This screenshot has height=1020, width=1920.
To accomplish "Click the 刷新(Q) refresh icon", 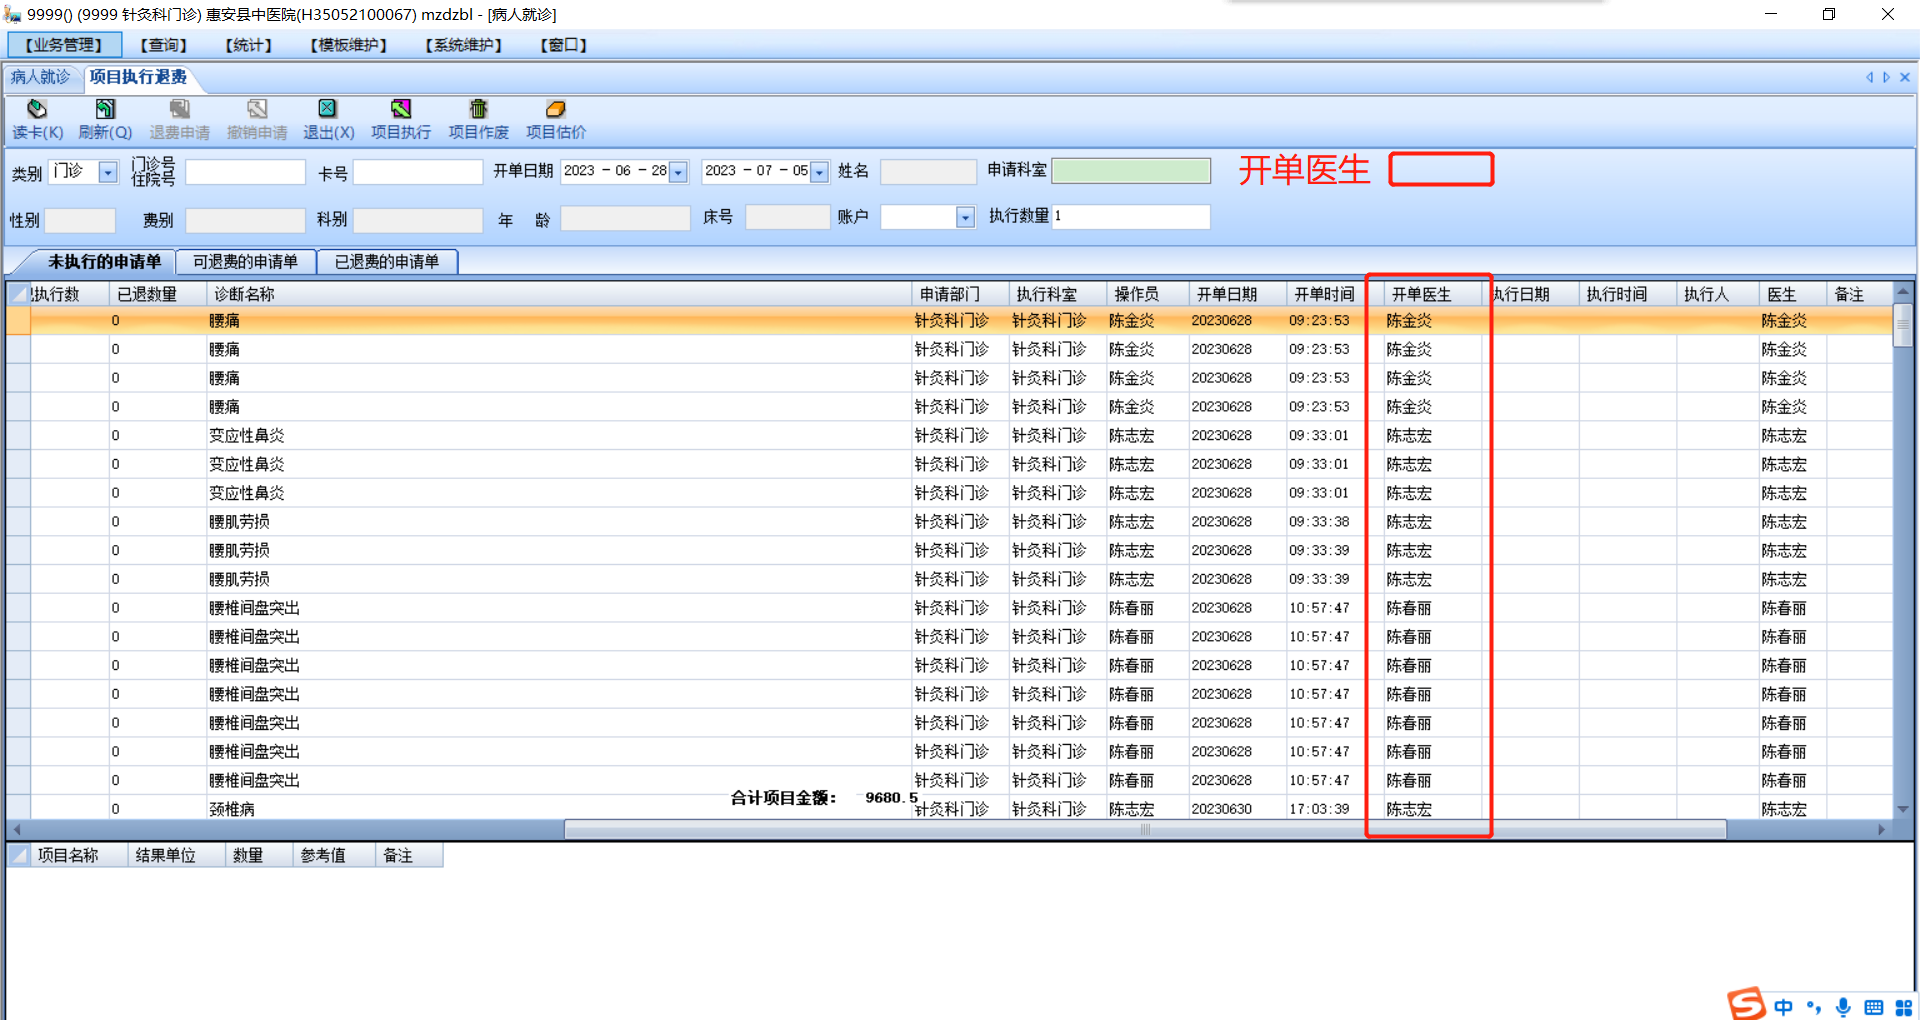I will pyautogui.click(x=105, y=109).
